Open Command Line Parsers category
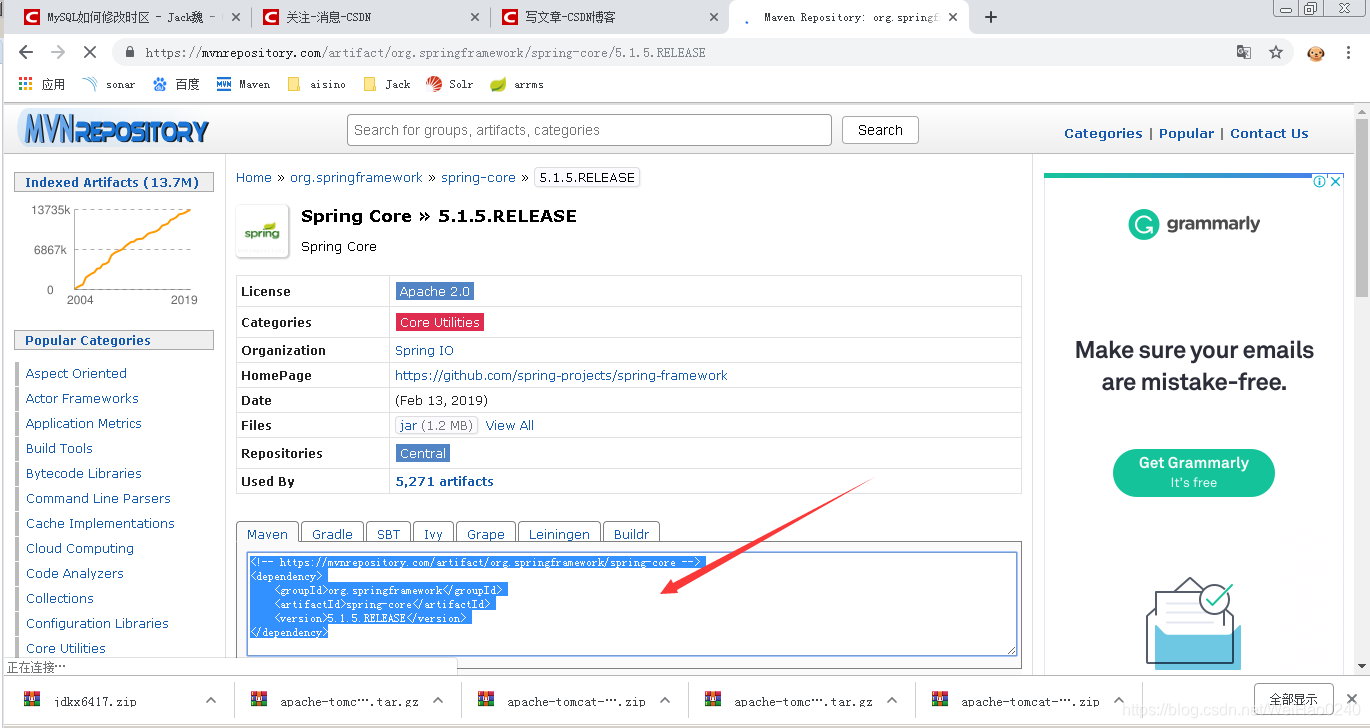 (98, 498)
